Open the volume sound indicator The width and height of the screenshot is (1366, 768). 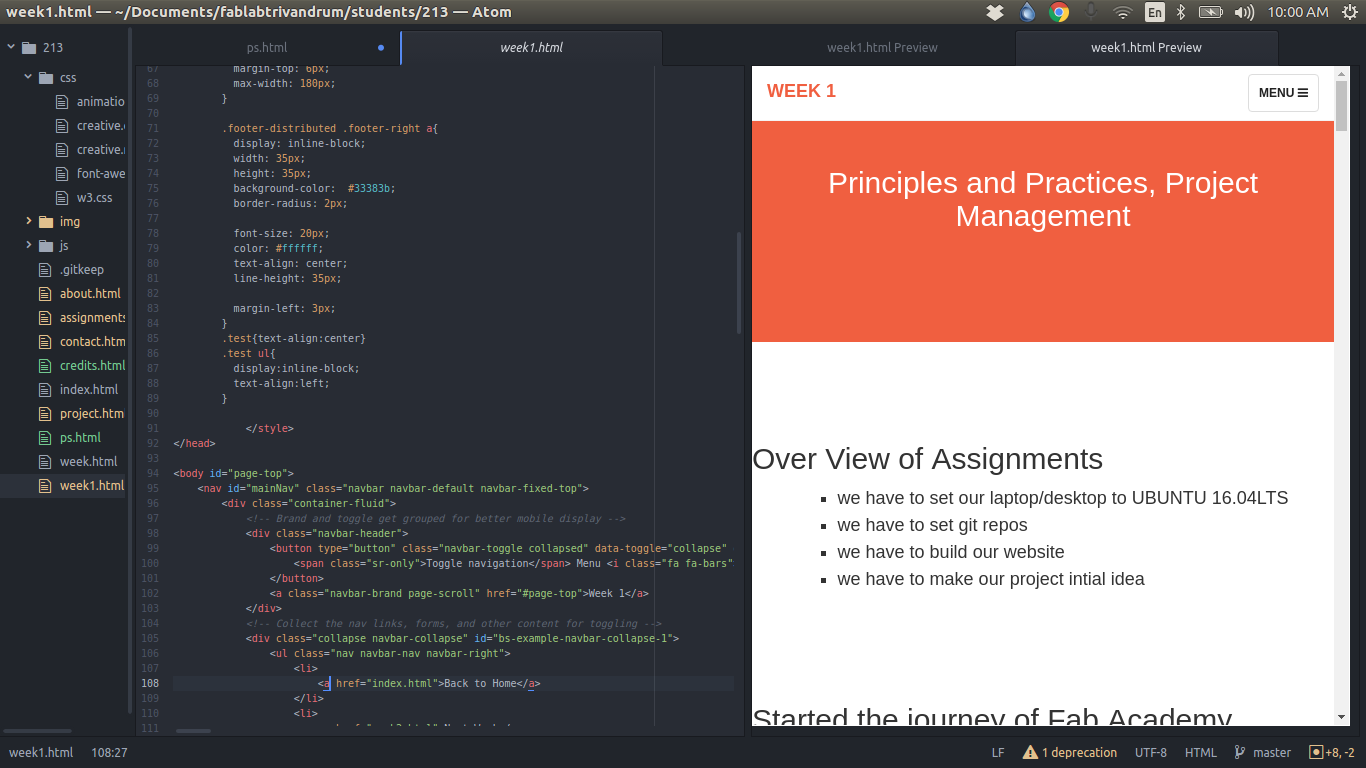click(1244, 12)
